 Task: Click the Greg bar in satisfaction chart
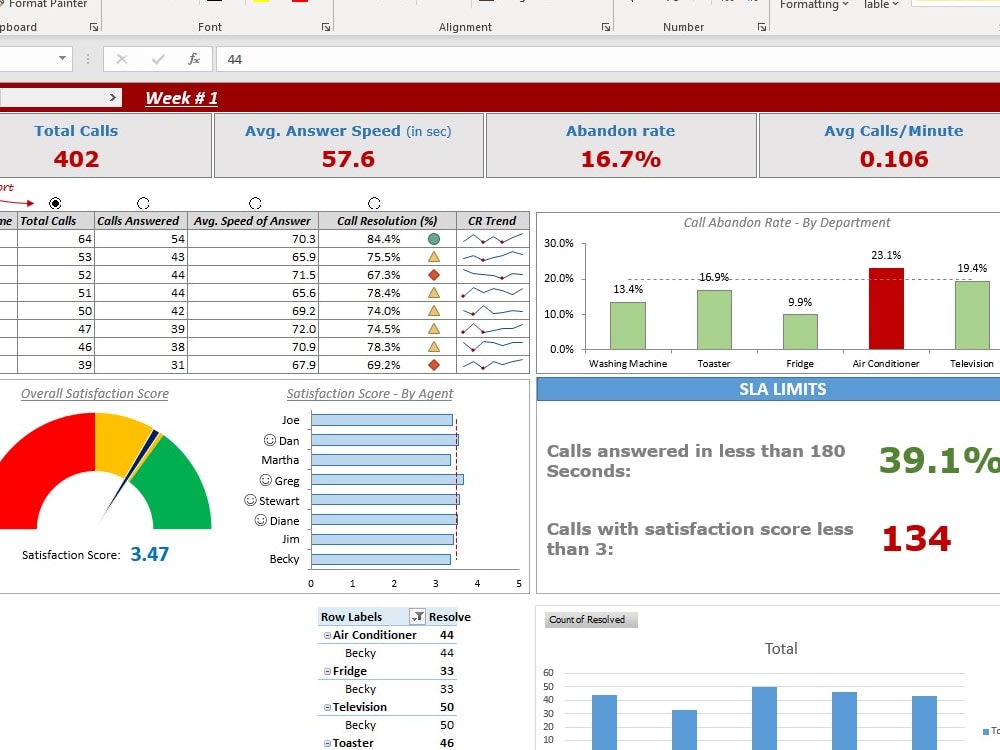[x=387, y=480]
